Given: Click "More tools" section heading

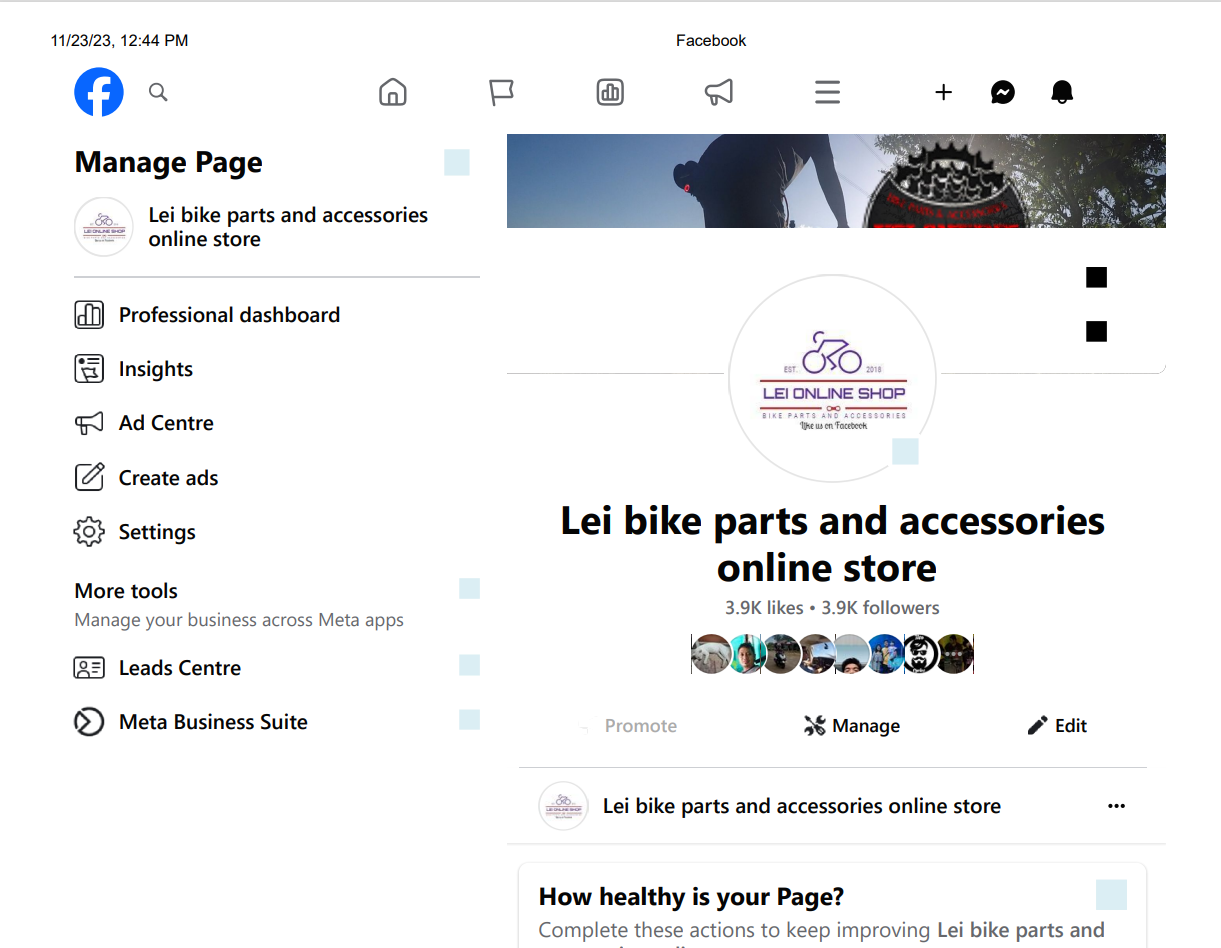Looking at the screenshot, I should point(126,591).
